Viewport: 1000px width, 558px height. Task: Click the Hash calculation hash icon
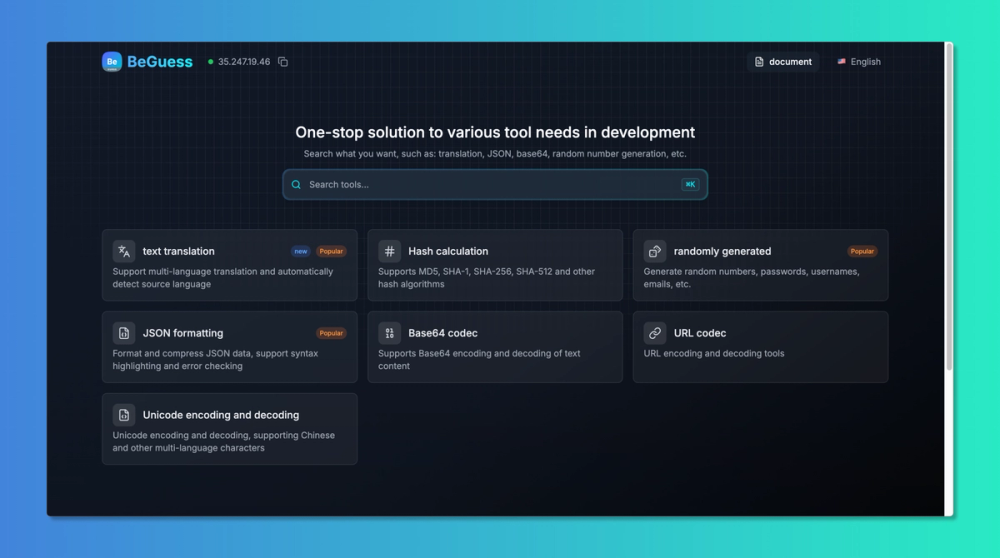click(389, 251)
